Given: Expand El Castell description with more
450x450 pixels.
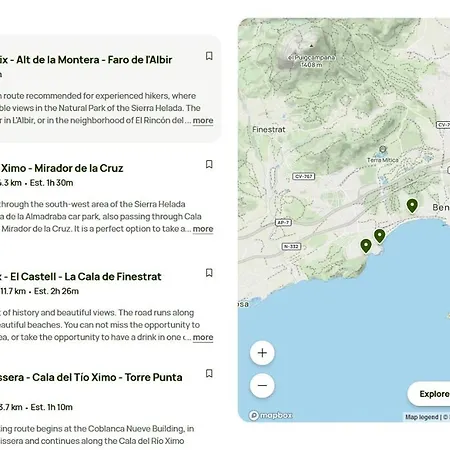Looking at the screenshot, I should [x=203, y=337].
